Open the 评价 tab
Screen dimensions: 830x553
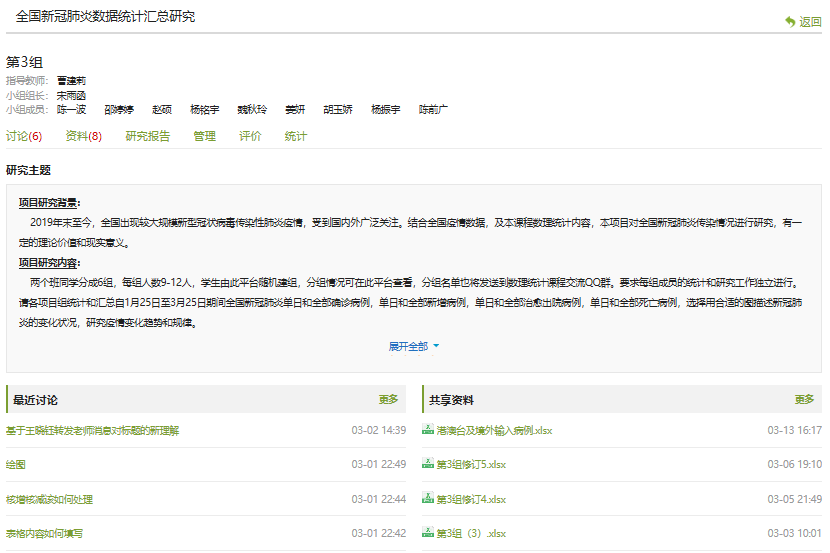[x=250, y=136]
